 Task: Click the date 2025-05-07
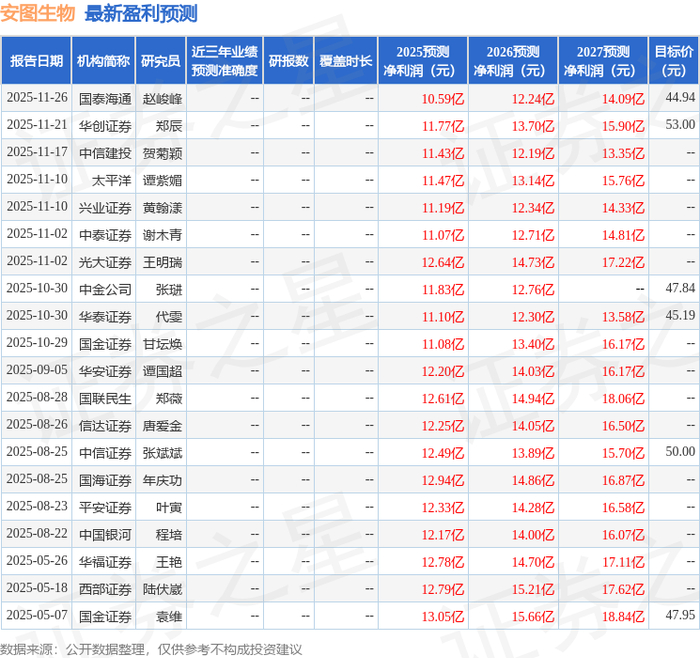coord(37,615)
